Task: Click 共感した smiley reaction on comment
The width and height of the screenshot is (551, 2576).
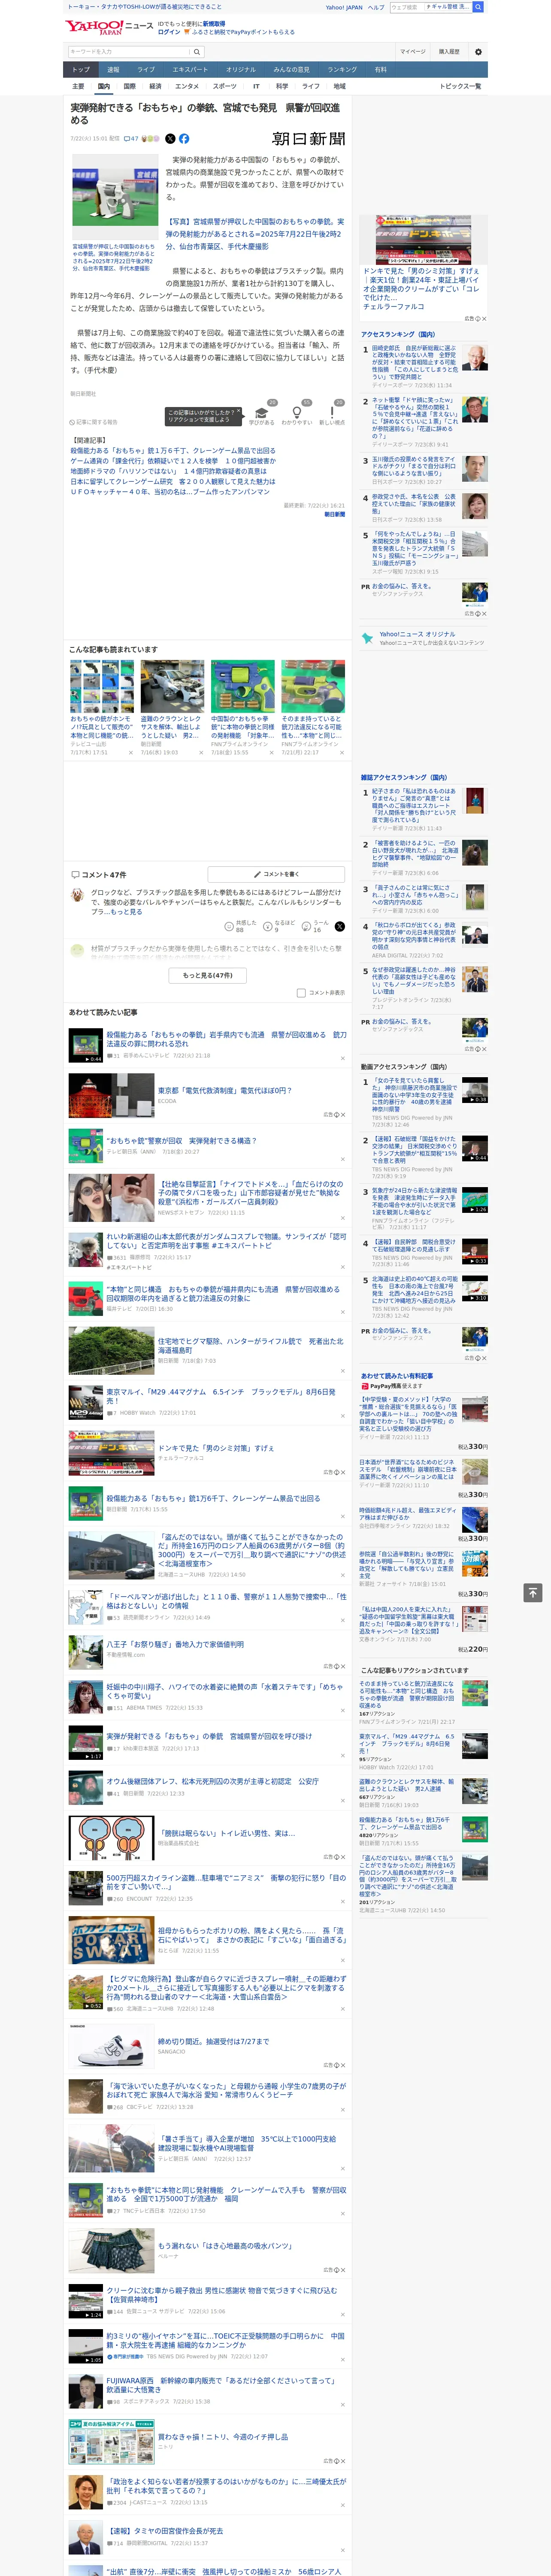Action: pos(229,926)
